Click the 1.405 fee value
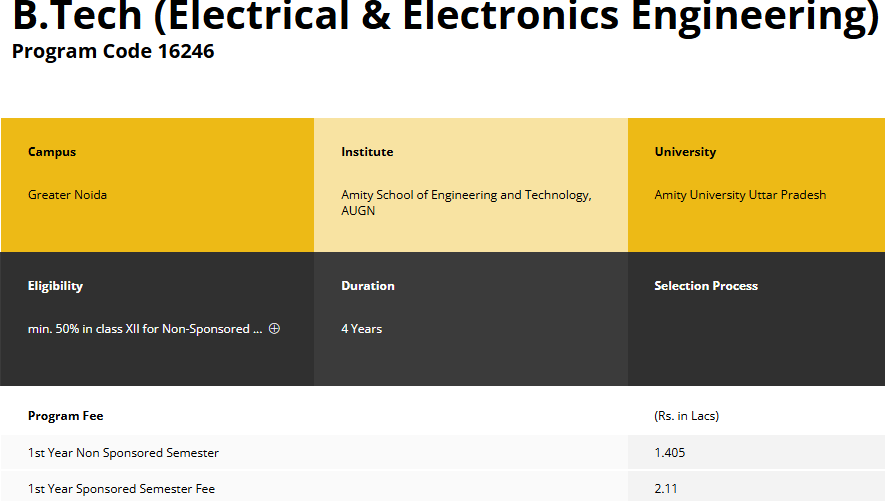 669,452
